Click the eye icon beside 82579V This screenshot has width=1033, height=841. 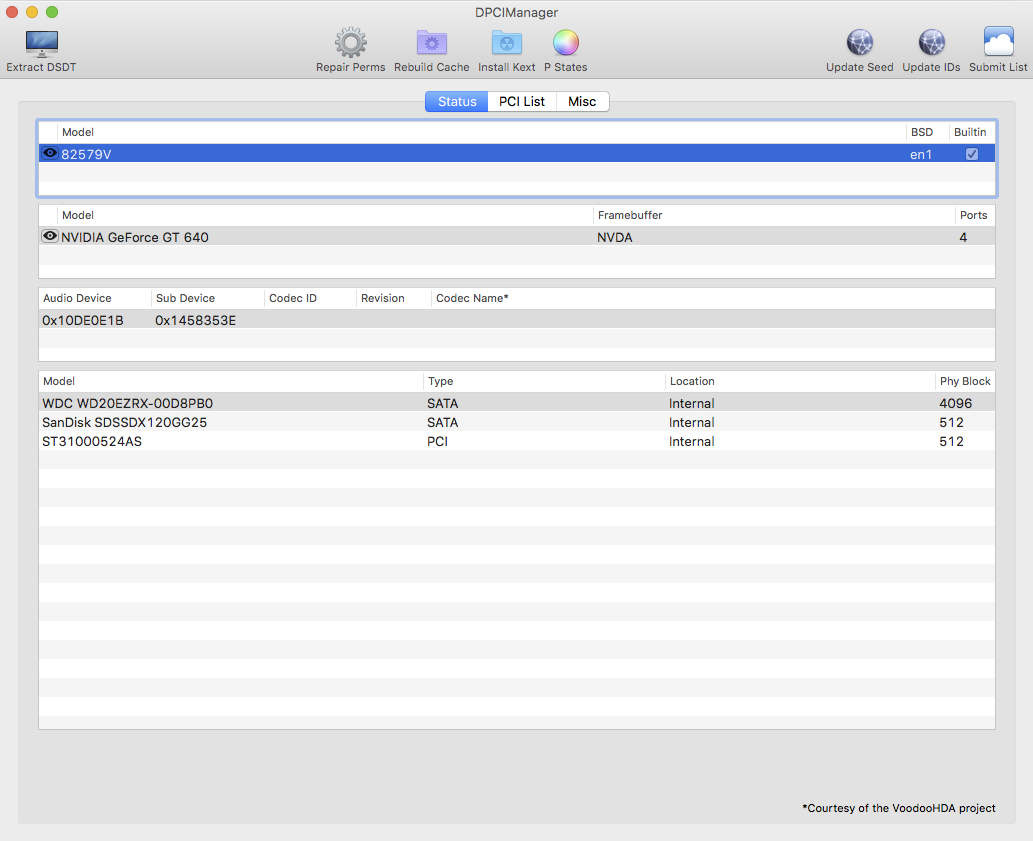tap(50, 154)
